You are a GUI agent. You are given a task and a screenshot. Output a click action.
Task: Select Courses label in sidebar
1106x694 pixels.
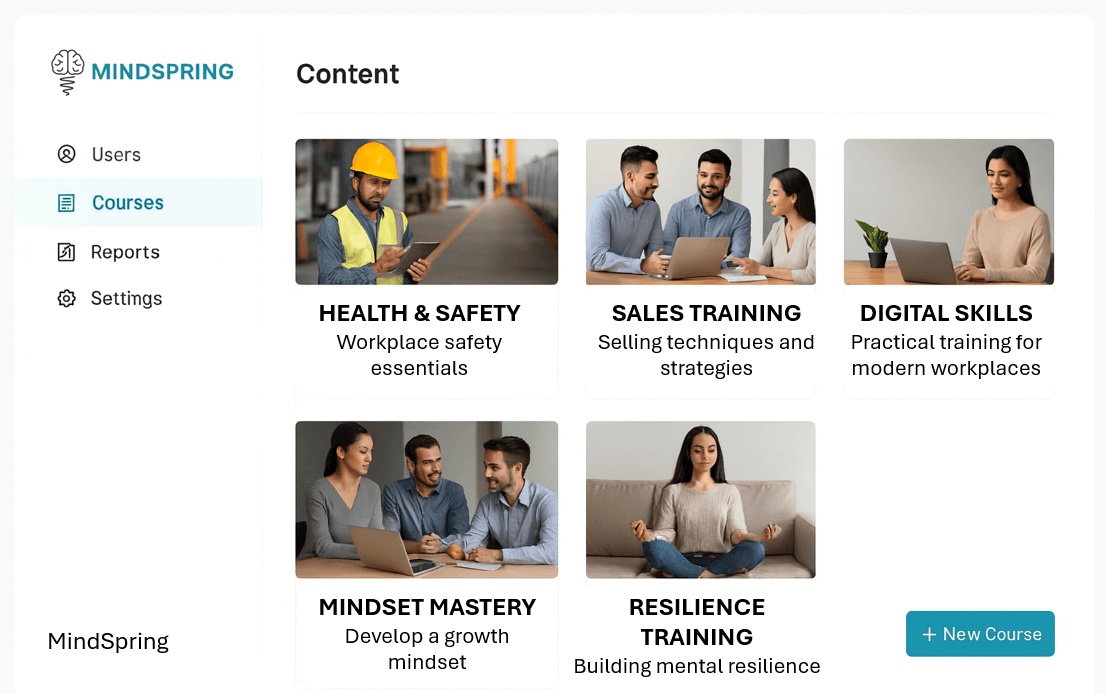(128, 203)
